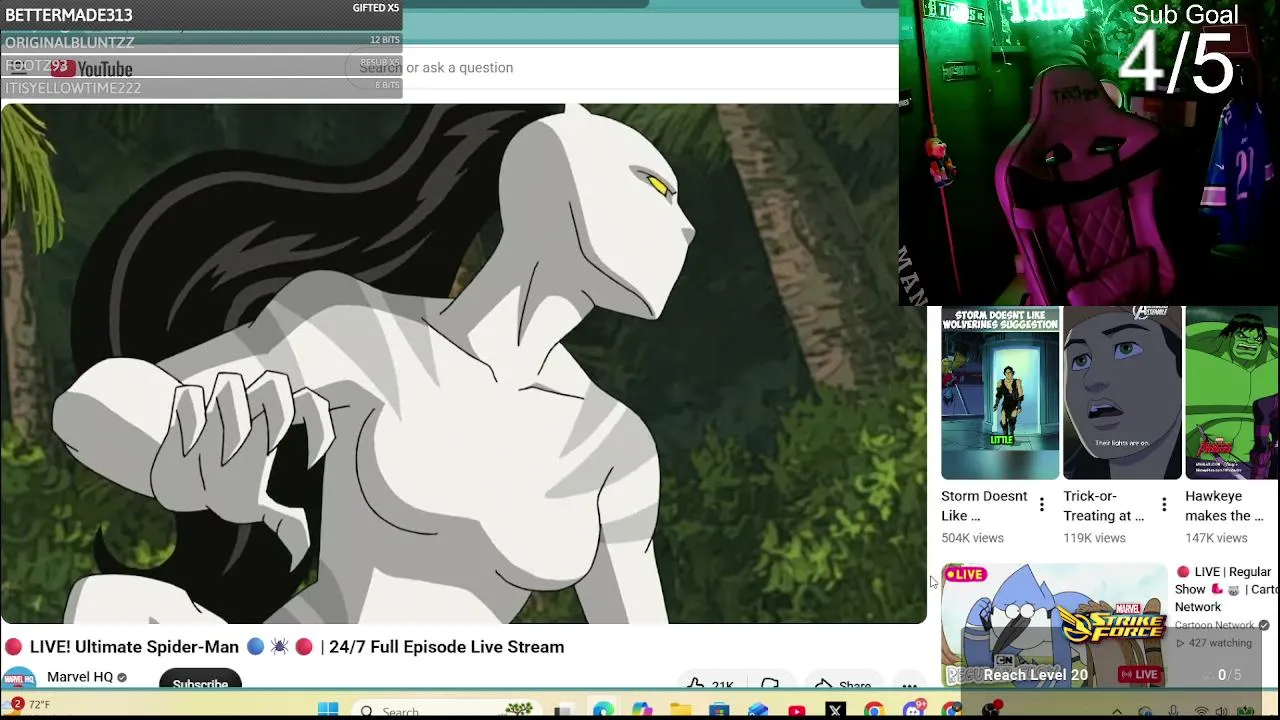Open File Explorer from the taskbar
Screen dimensions: 1280x720
681,711
